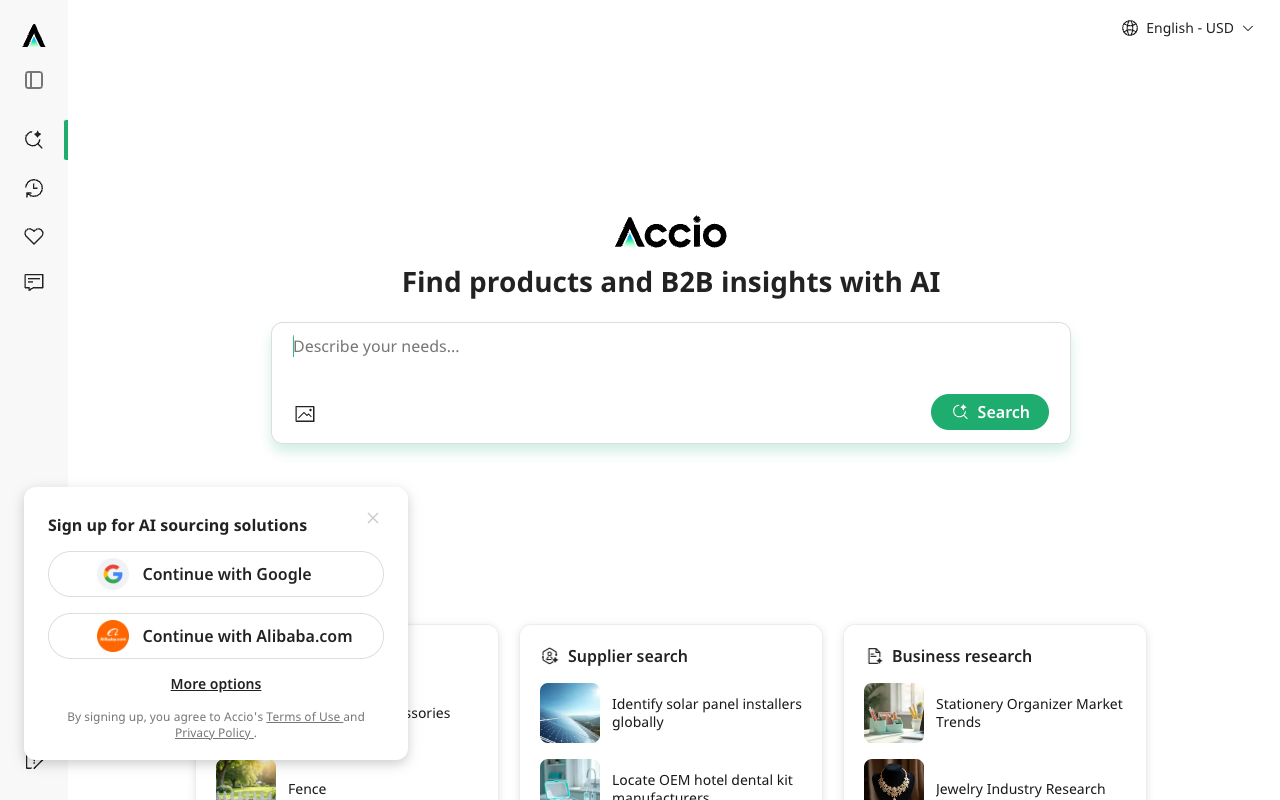The image size is (1280, 800).
Task: Click the Accio logo in the sidebar
Action: pyautogui.click(x=33, y=37)
